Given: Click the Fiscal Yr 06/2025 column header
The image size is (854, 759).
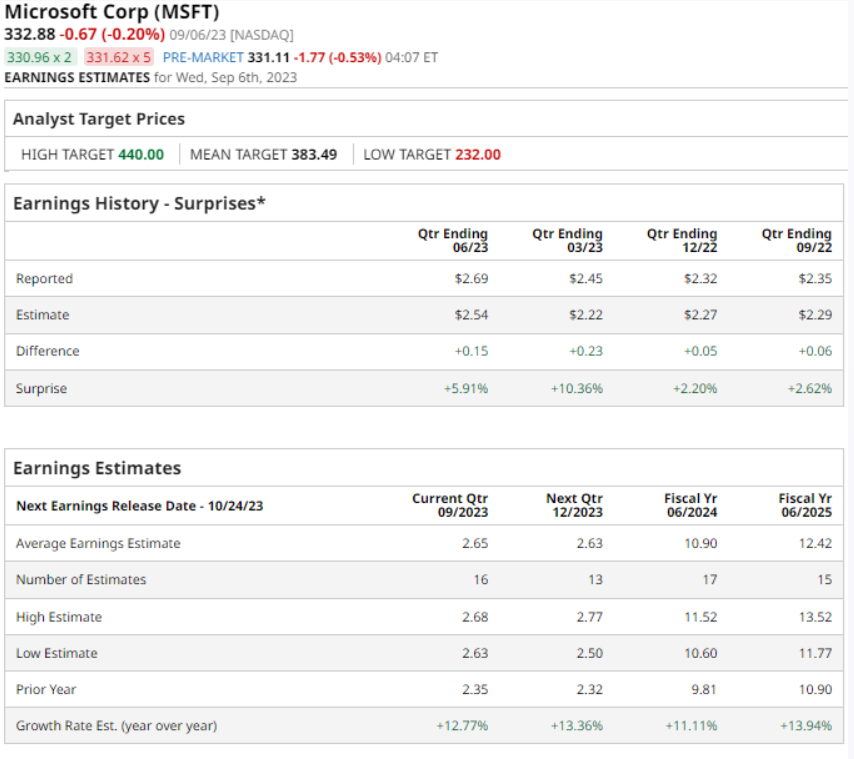Looking at the screenshot, I should [x=806, y=505].
